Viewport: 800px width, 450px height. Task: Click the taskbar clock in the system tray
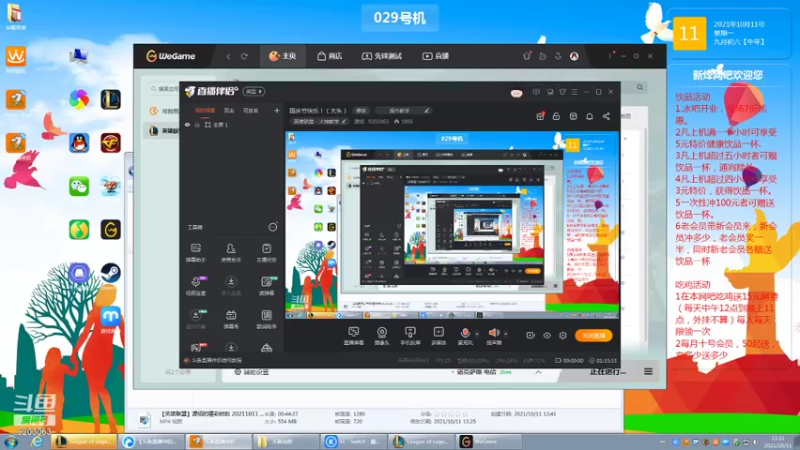778,442
